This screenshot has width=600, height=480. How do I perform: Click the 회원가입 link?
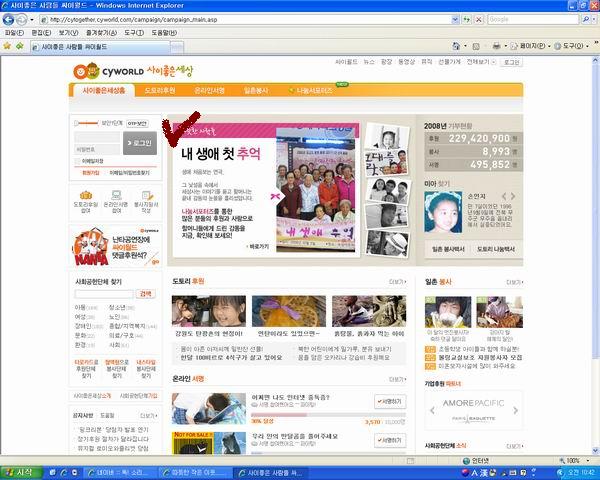(91, 173)
